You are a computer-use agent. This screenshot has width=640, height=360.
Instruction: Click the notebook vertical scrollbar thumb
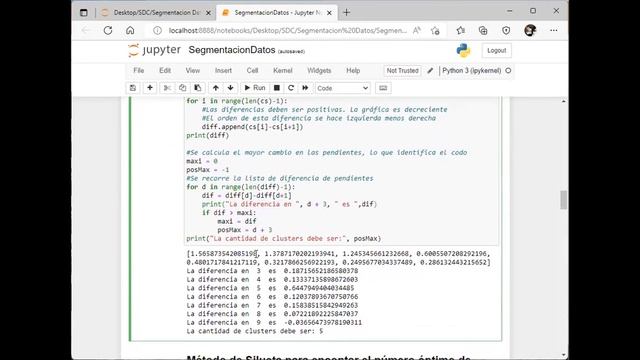click(x=564, y=200)
